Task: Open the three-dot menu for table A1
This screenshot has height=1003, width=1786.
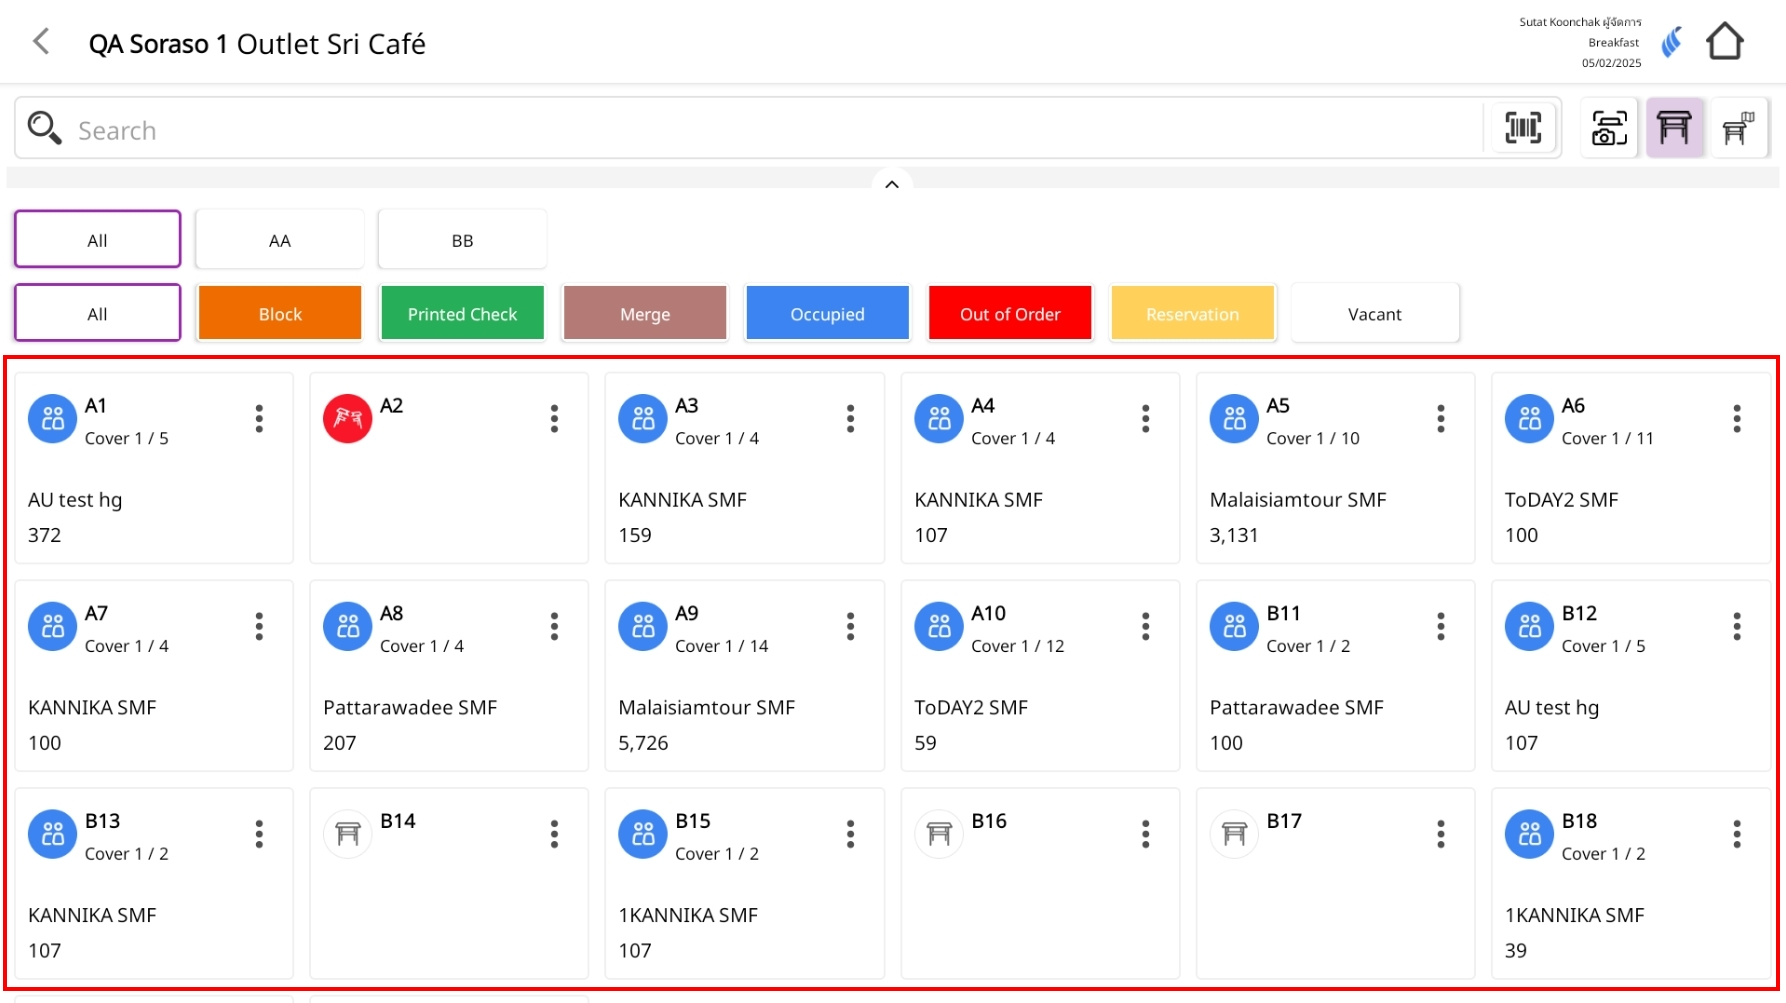Action: point(259,419)
